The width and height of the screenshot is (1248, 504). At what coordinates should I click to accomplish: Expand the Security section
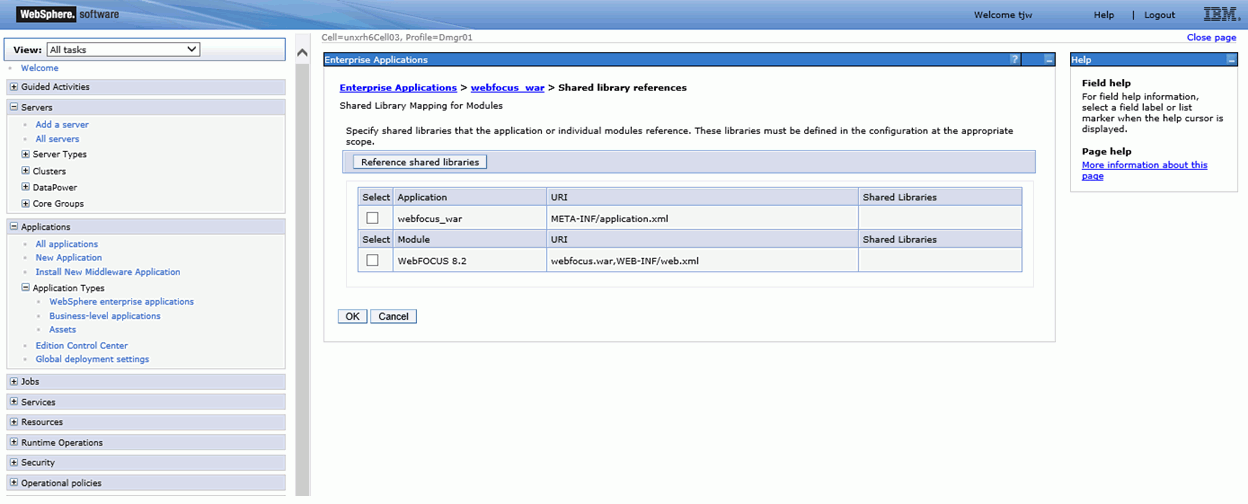[13, 463]
